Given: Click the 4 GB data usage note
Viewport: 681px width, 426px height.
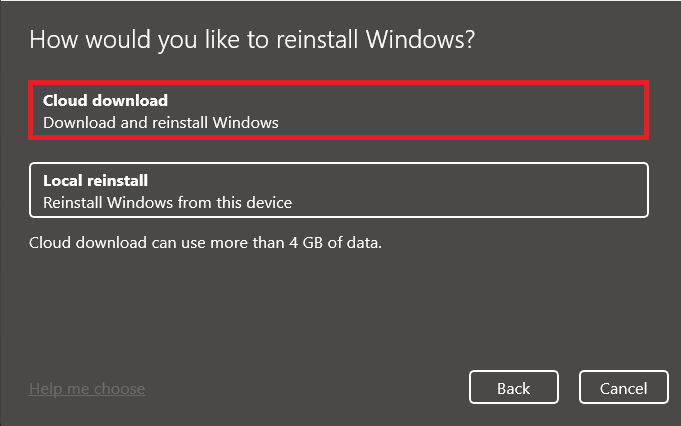Looking at the screenshot, I should pyautogui.click(x=205, y=242).
